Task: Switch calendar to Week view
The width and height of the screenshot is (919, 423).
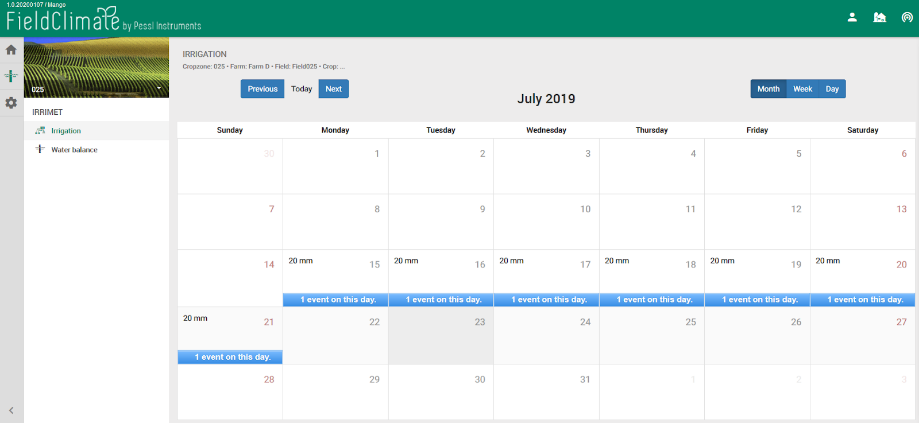Action: coord(802,89)
